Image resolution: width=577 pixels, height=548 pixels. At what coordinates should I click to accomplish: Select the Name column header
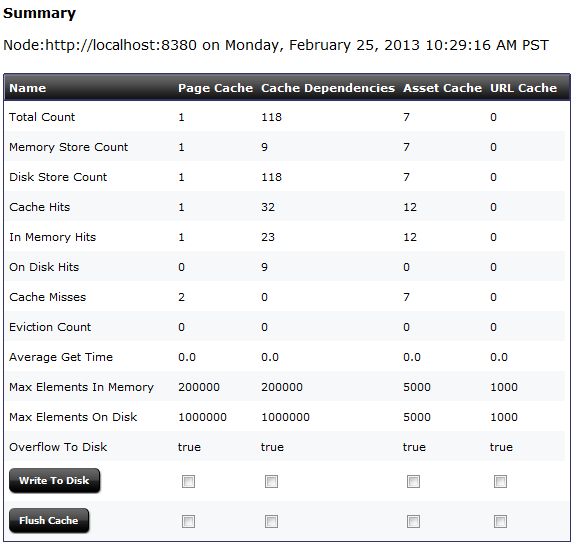coord(28,88)
